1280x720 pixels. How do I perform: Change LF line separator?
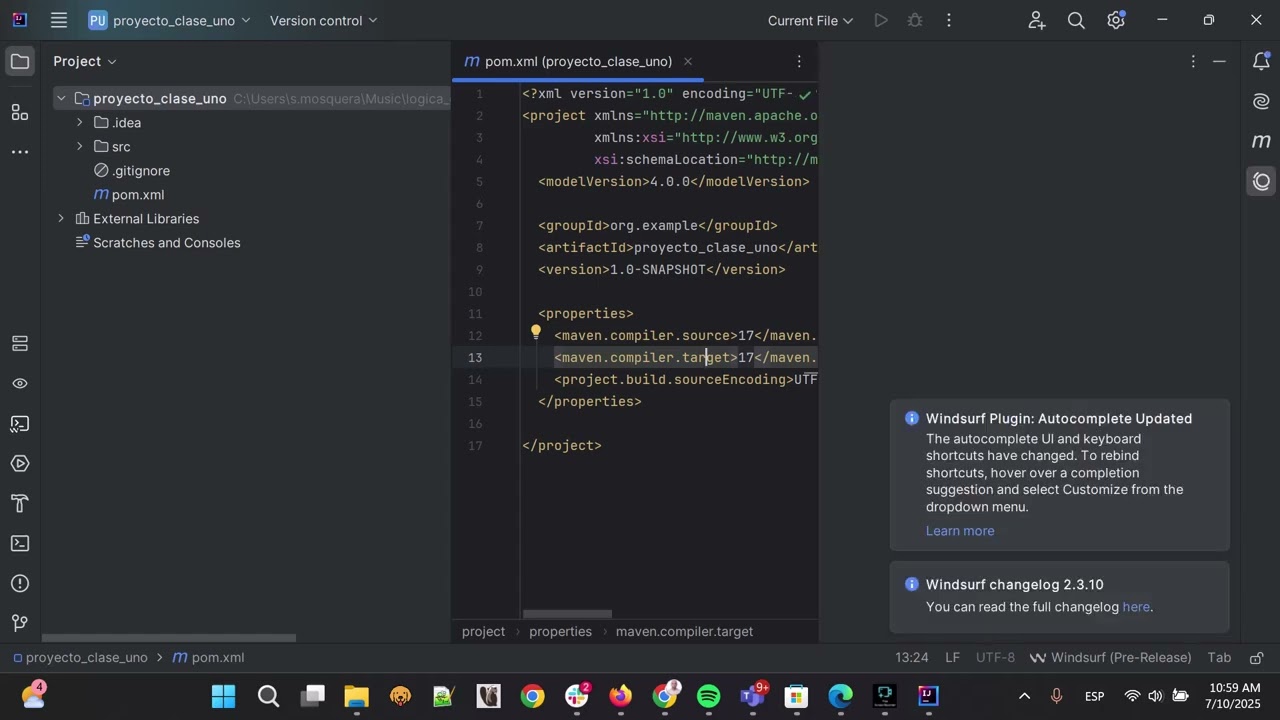pyautogui.click(x=953, y=657)
